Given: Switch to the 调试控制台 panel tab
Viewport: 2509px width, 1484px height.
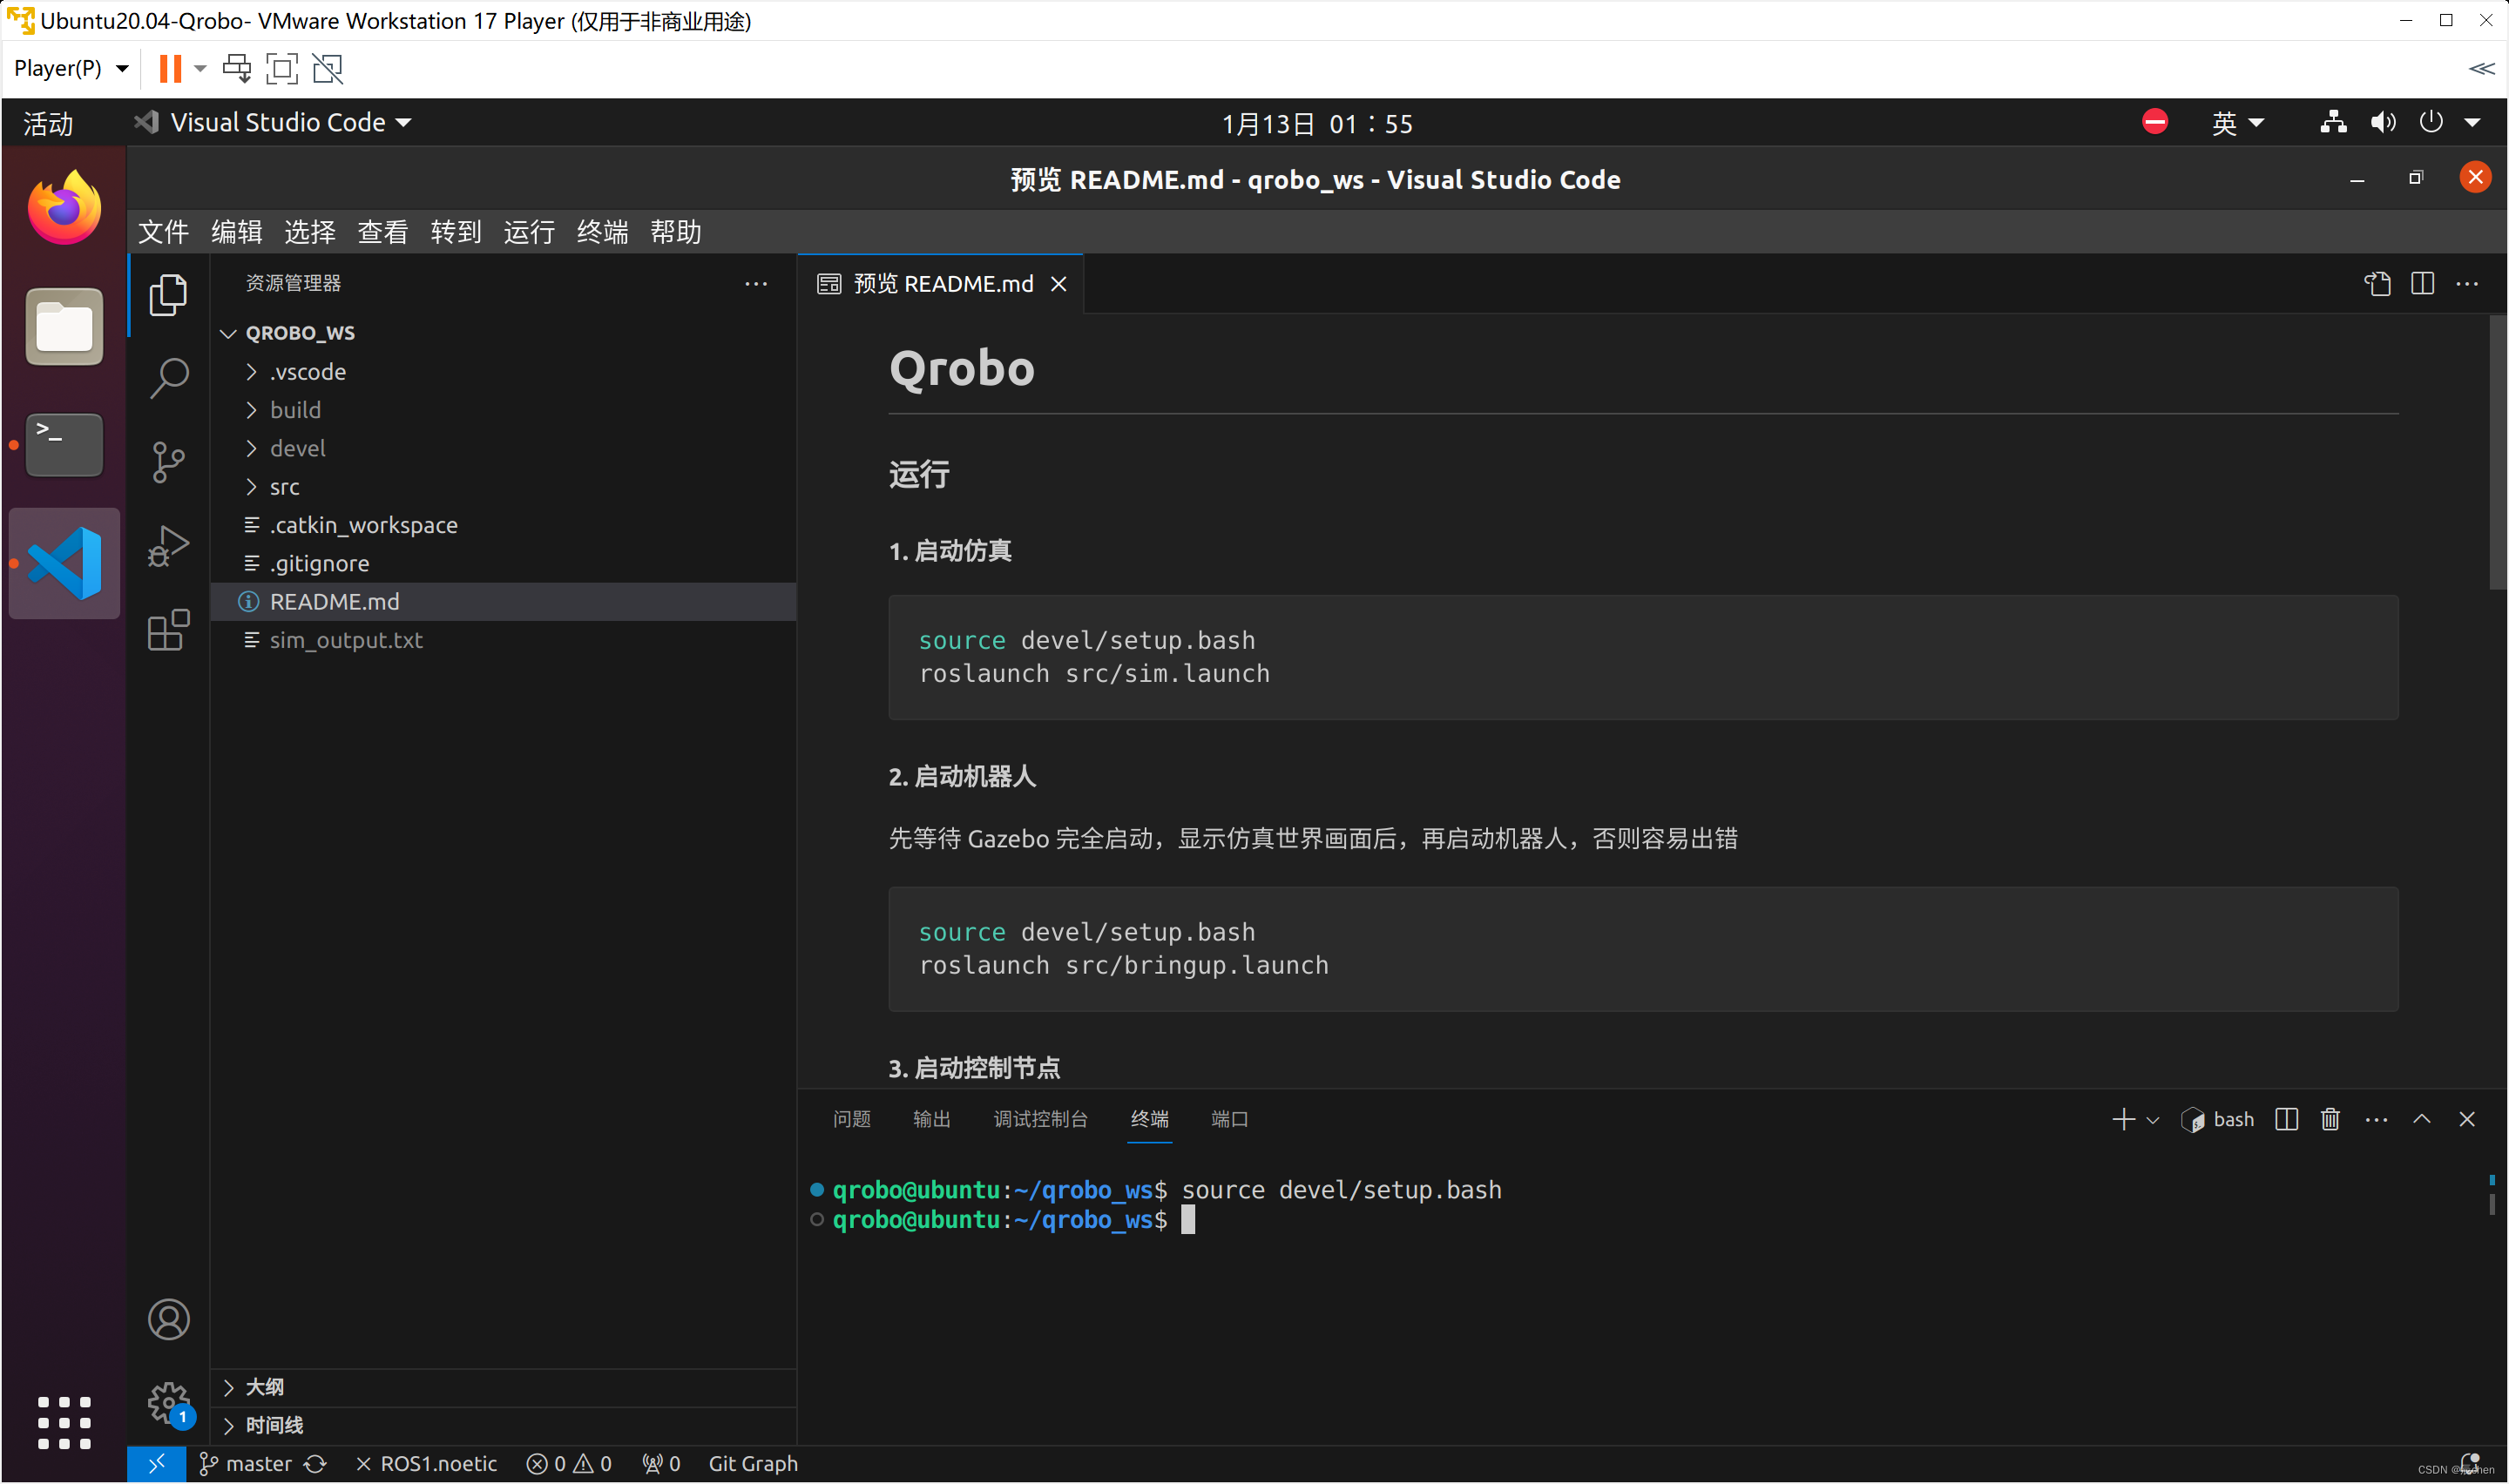Looking at the screenshot, I should (x=1040, y=1120).
